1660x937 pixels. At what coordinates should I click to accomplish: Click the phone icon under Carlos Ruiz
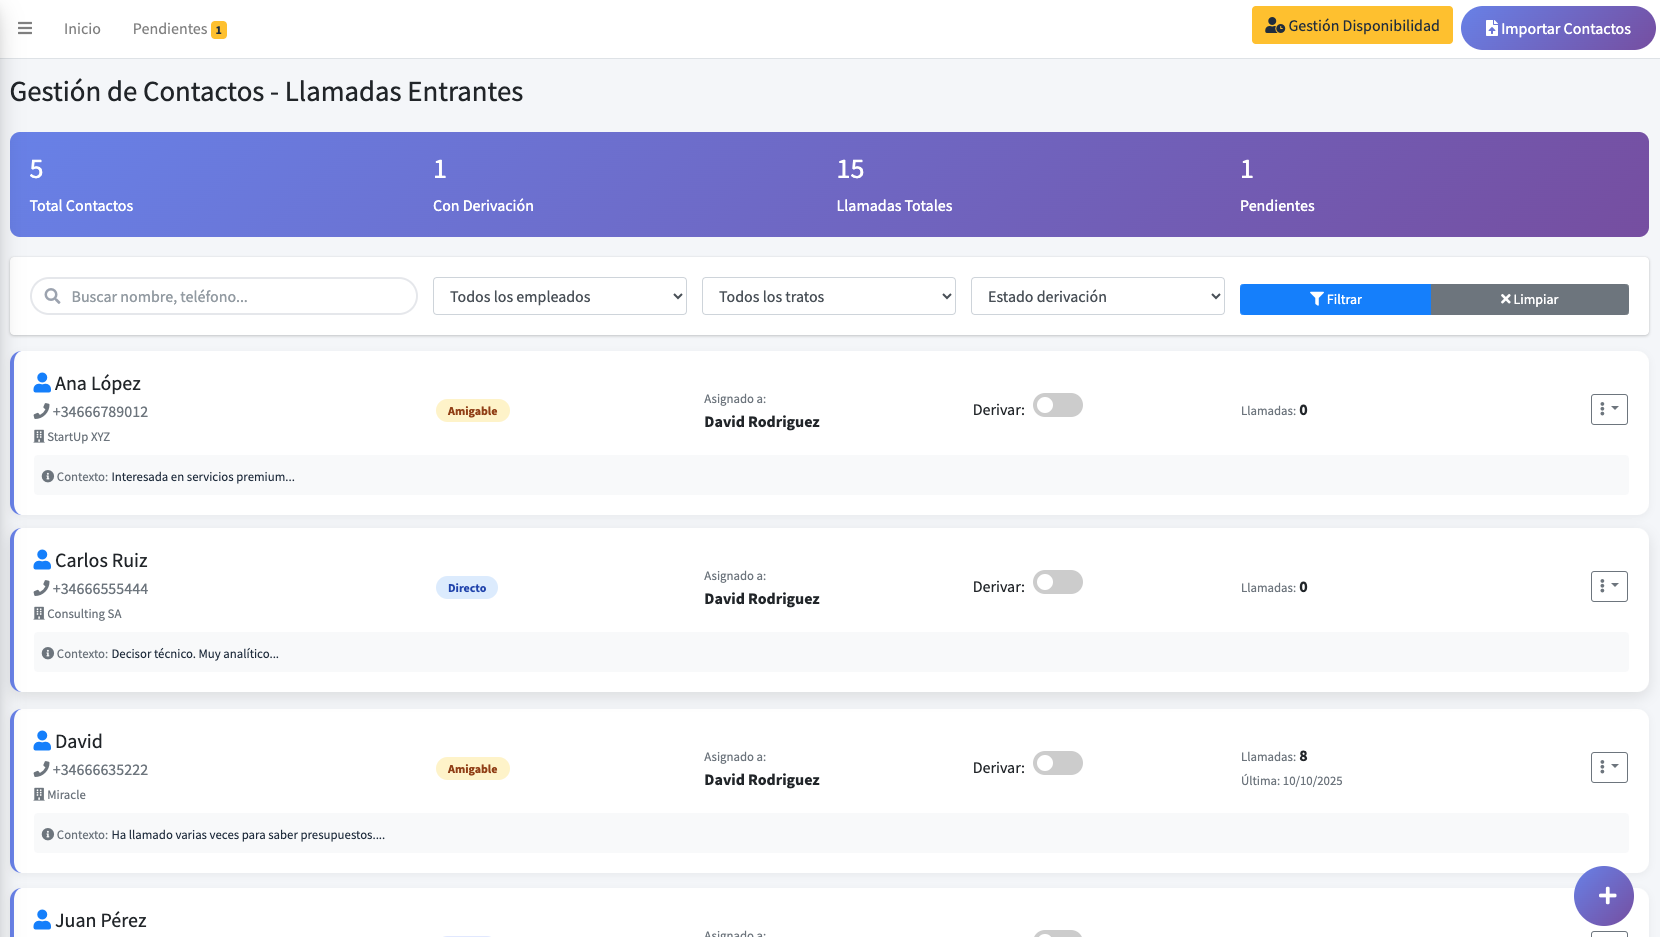(42, 588)
